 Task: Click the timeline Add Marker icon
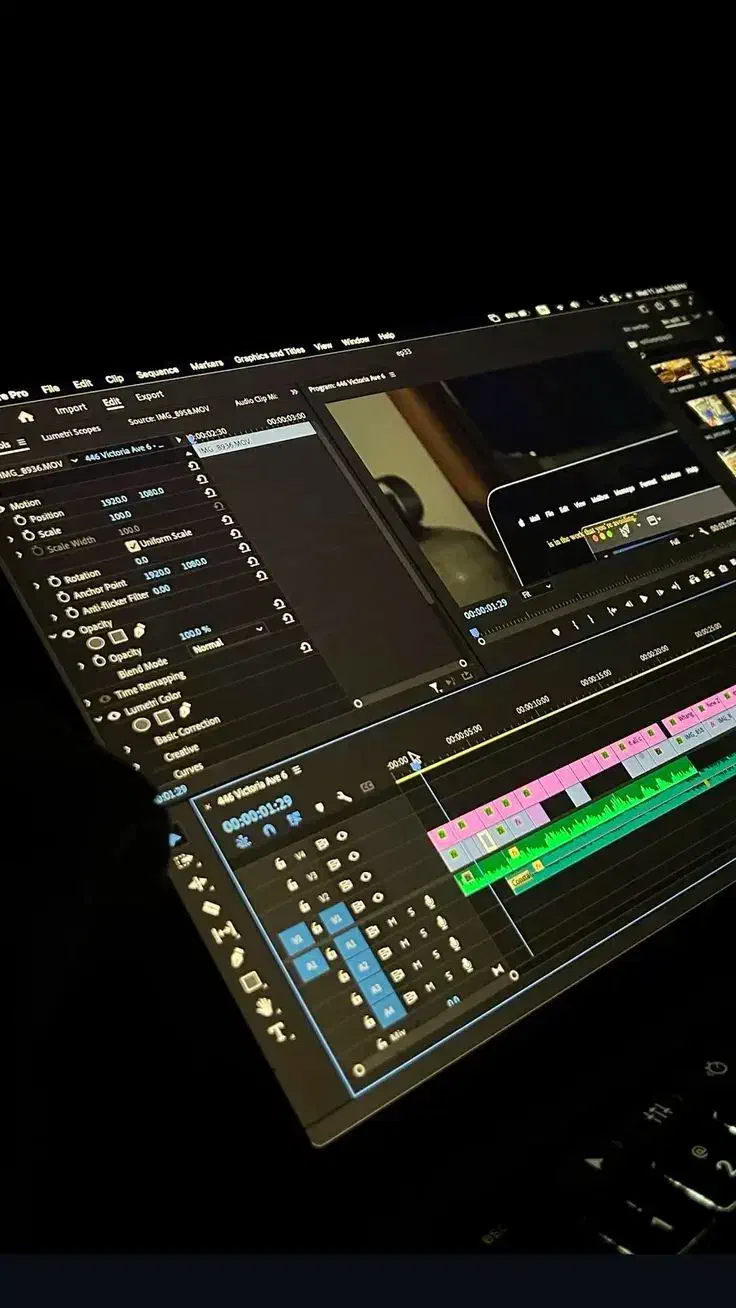[x=319, y=806]
